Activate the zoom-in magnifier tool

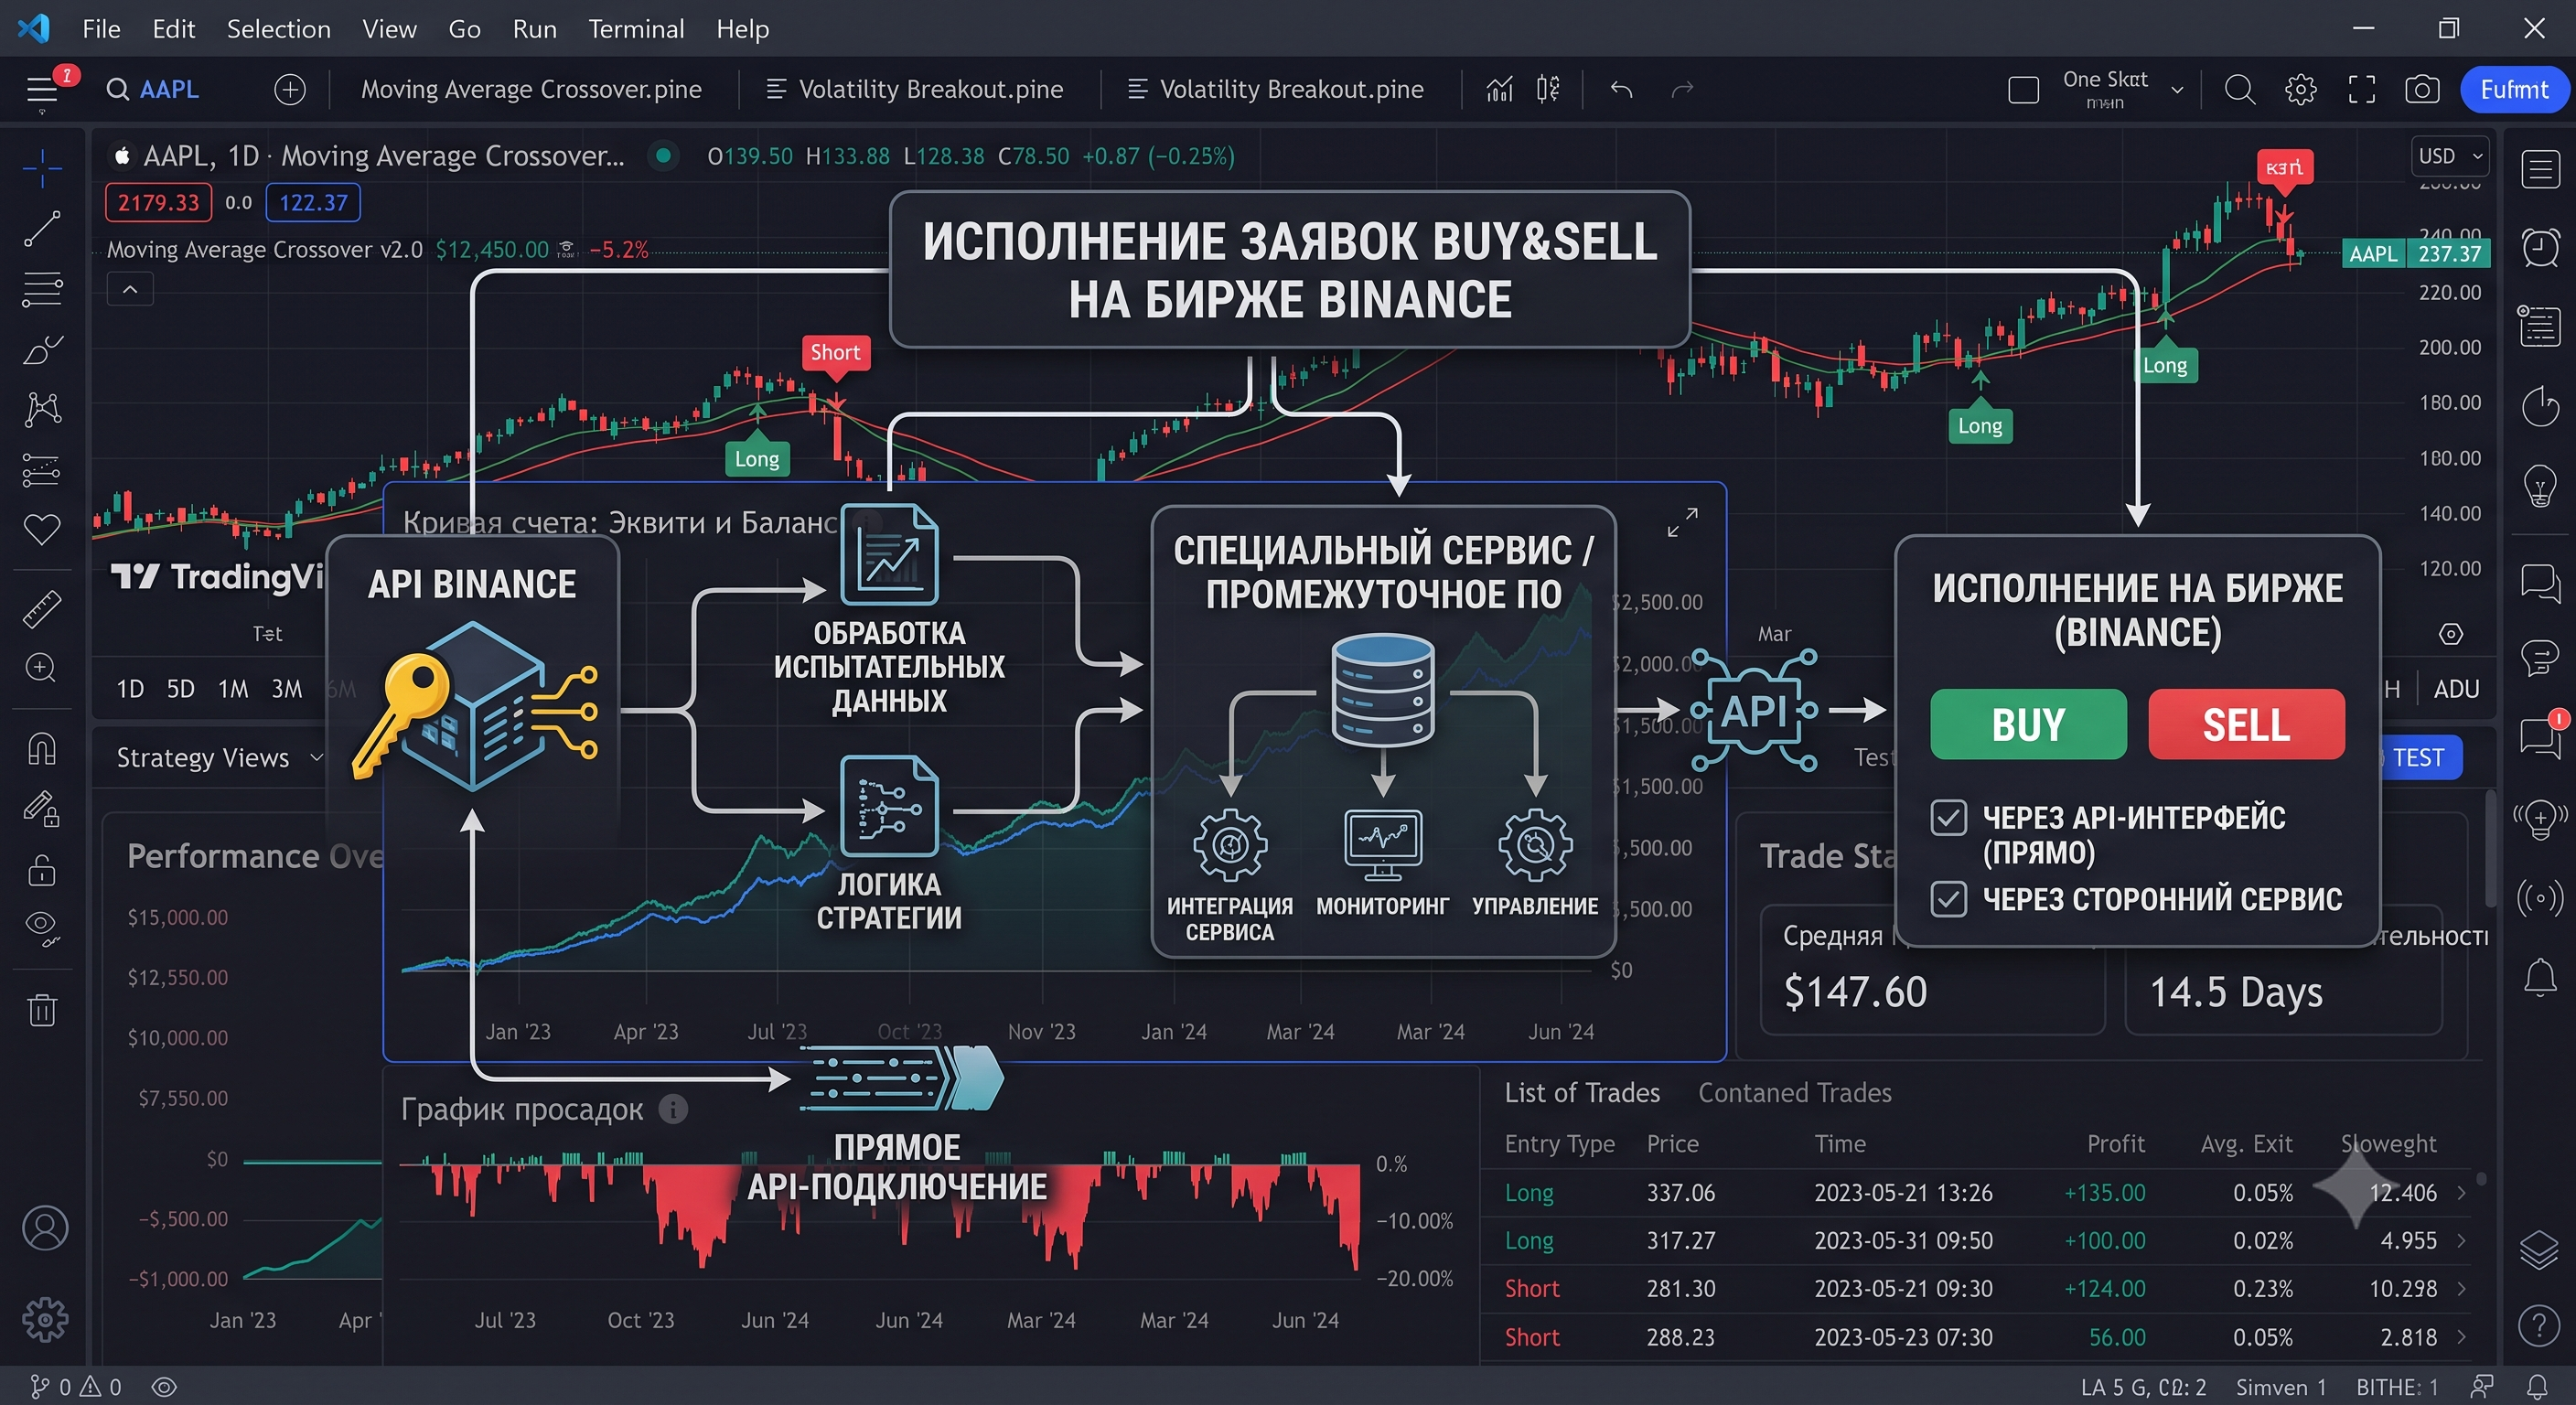(42, 668)
